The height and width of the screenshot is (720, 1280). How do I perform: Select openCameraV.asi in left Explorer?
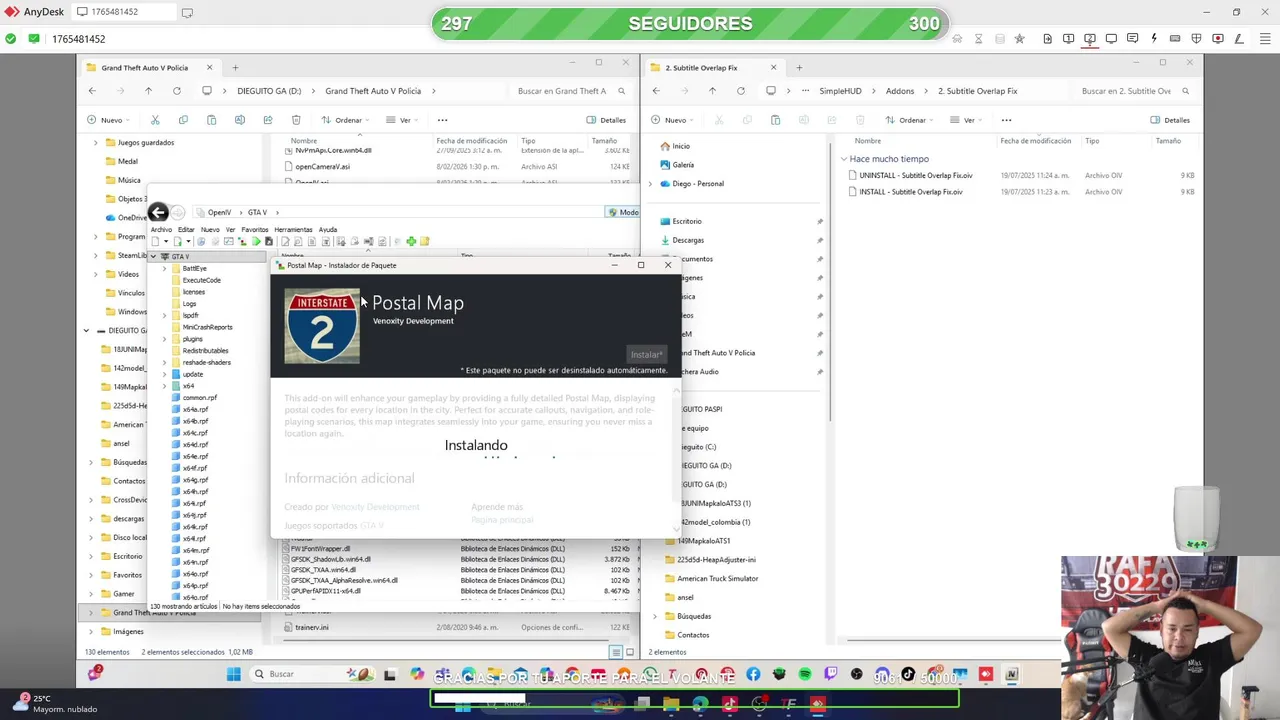coord(322,167)
